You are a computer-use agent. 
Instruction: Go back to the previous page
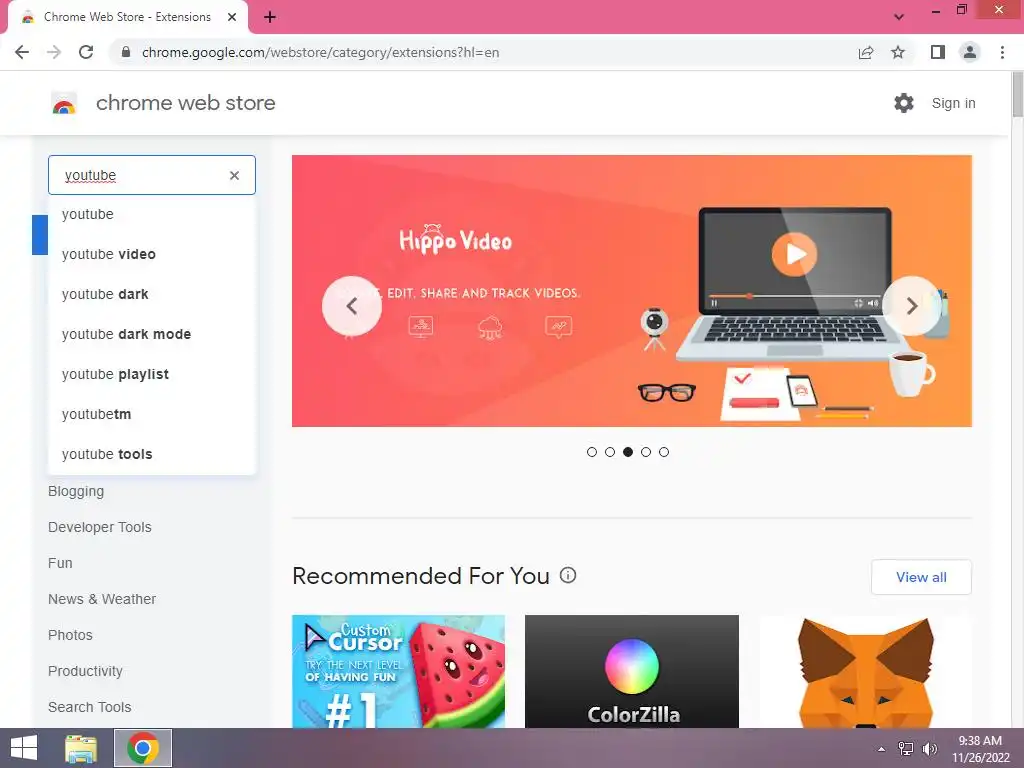tap(22, 52)
